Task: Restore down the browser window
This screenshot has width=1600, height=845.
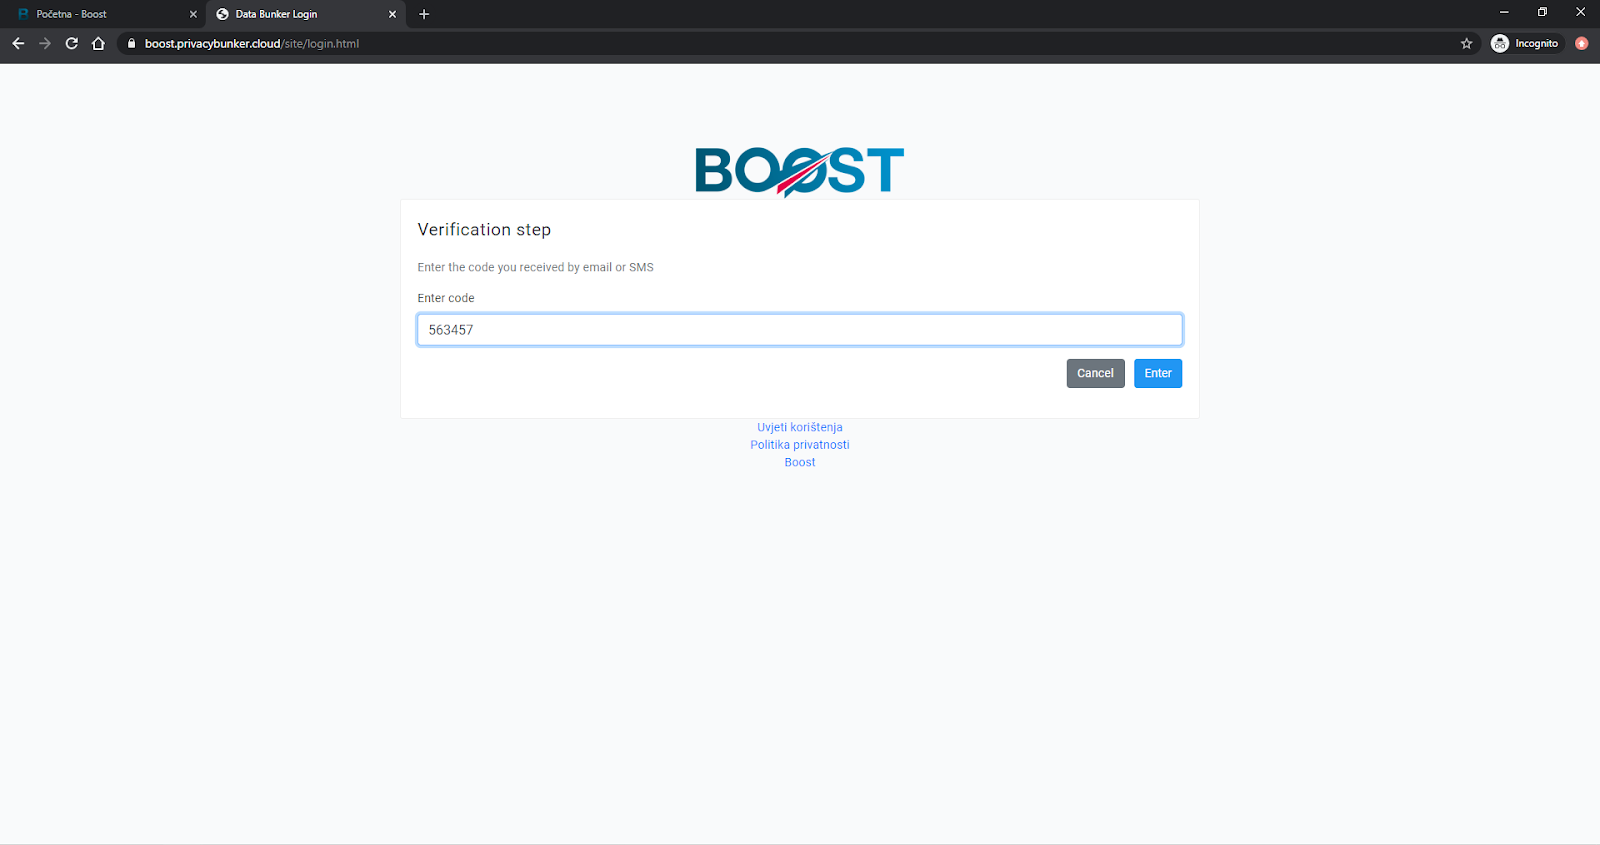Action: click(1542, 12)
